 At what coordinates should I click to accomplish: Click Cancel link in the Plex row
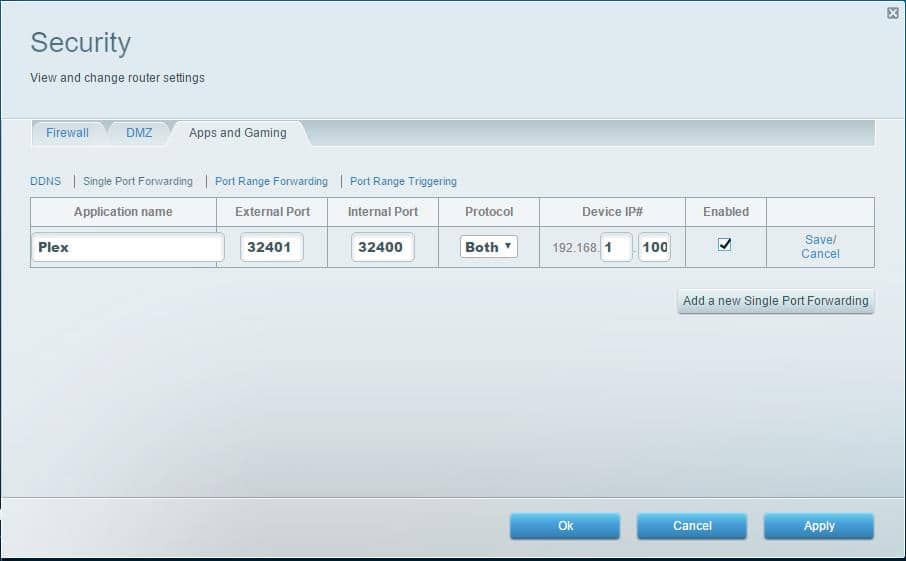(x=820, y=254)
